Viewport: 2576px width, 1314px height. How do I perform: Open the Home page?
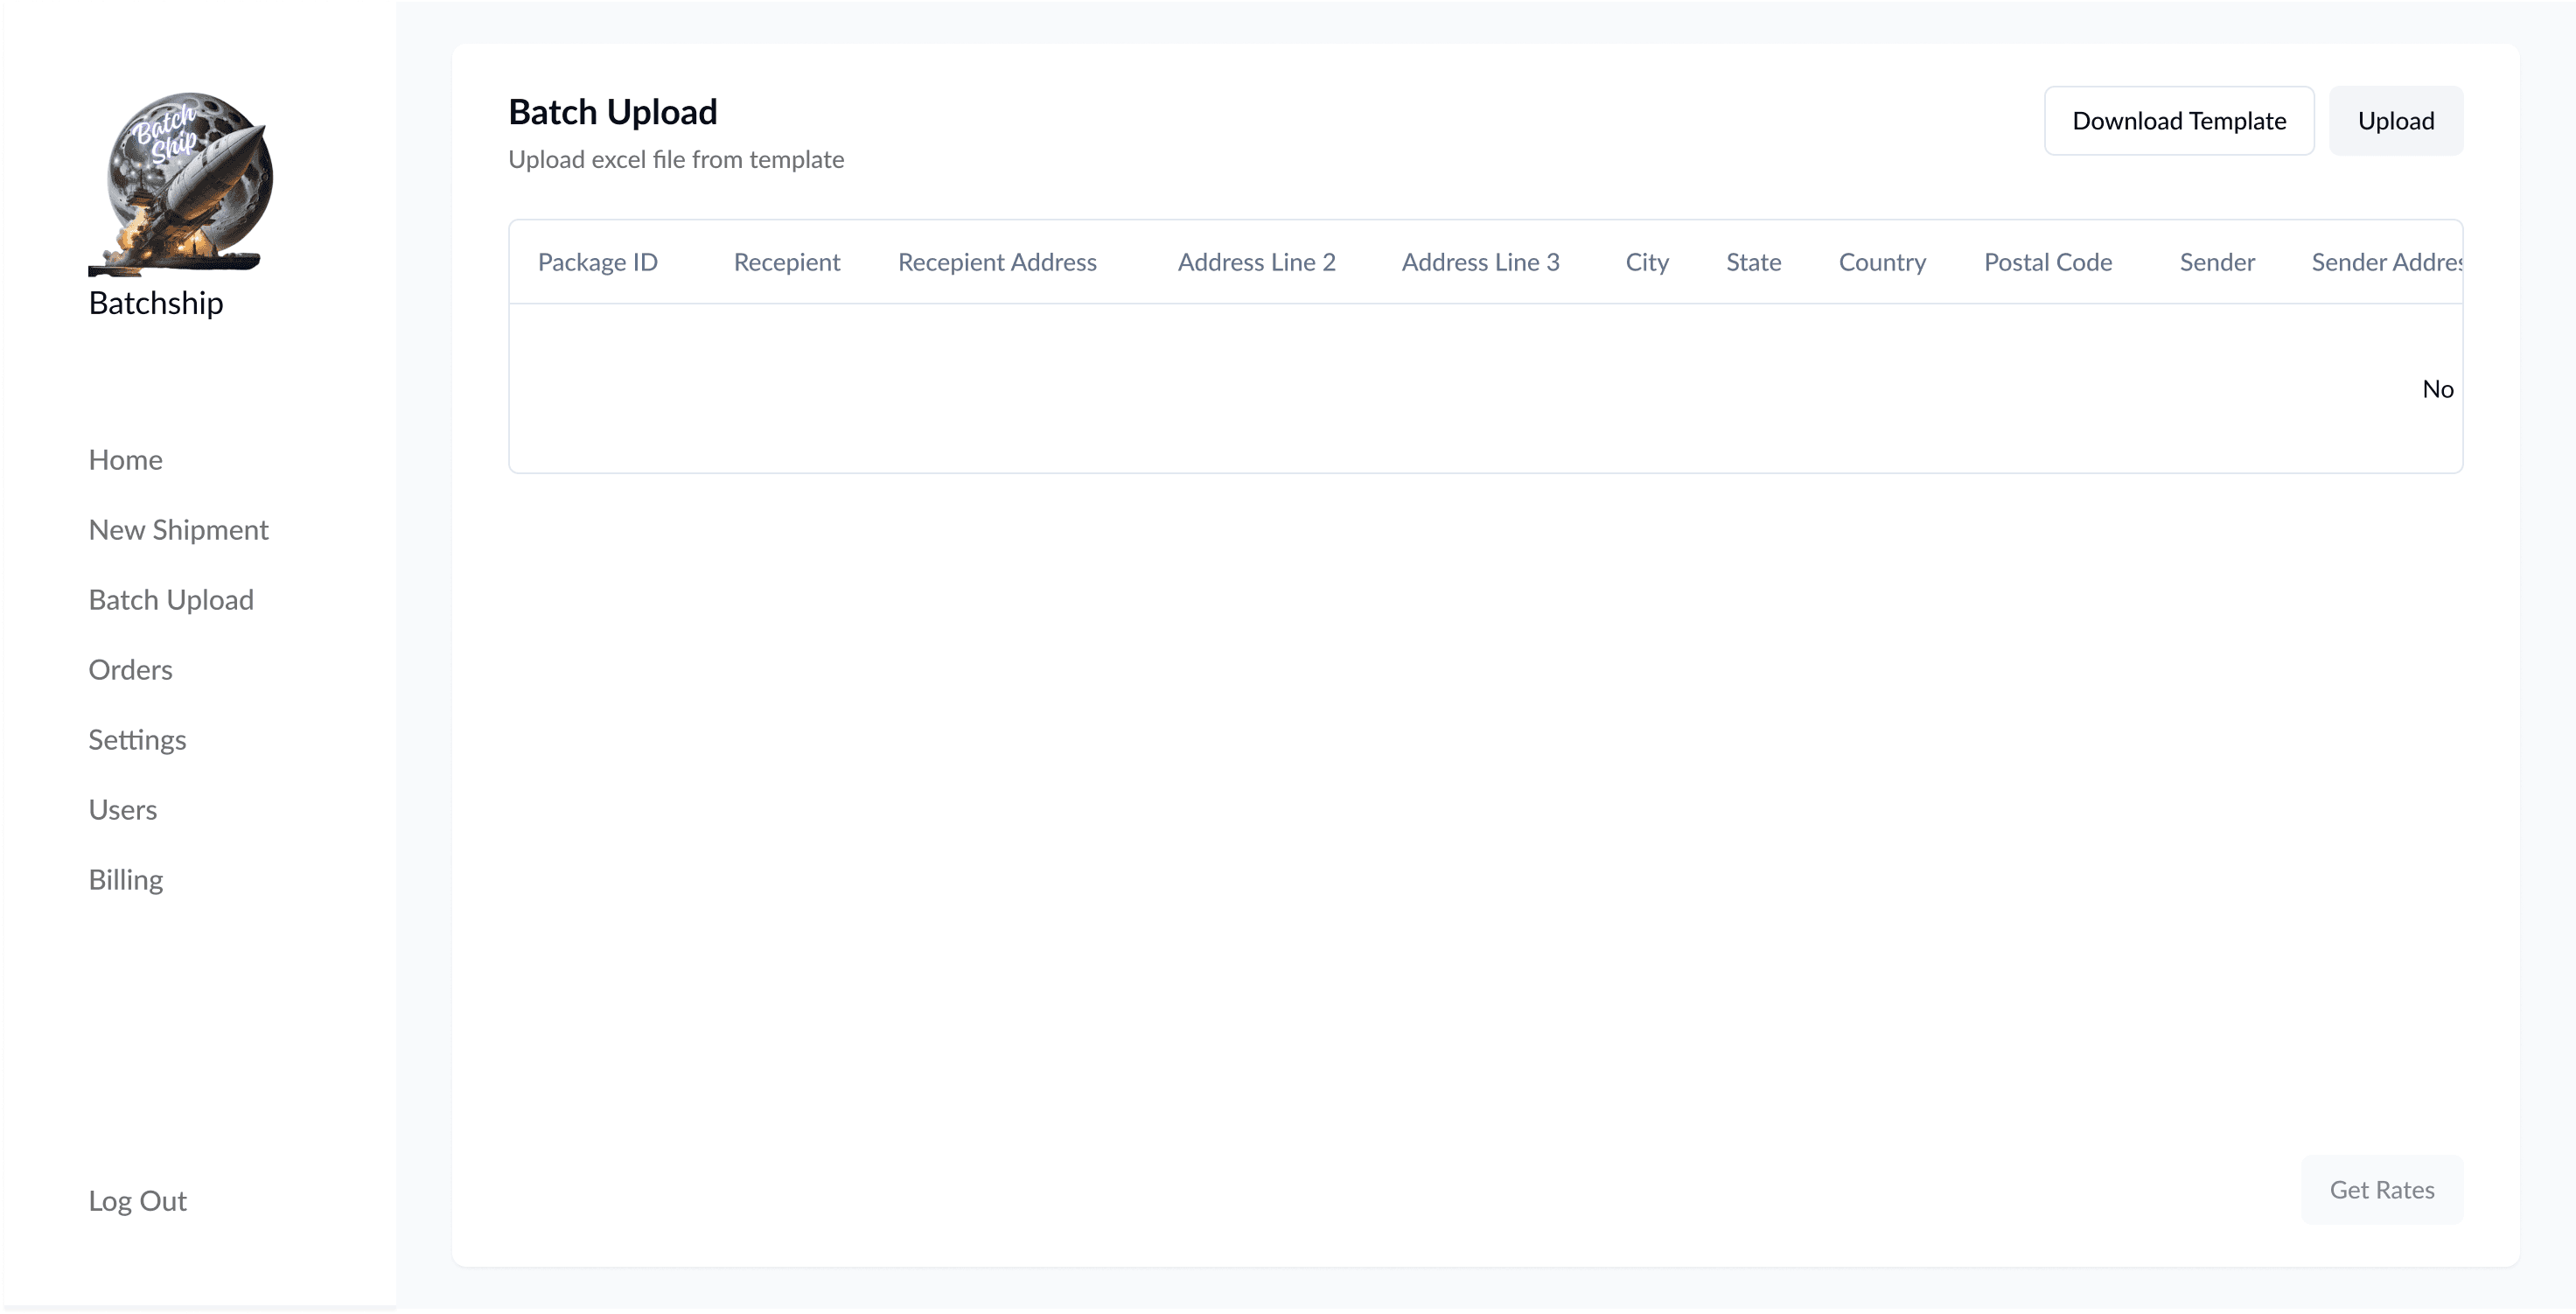(125, 460)
